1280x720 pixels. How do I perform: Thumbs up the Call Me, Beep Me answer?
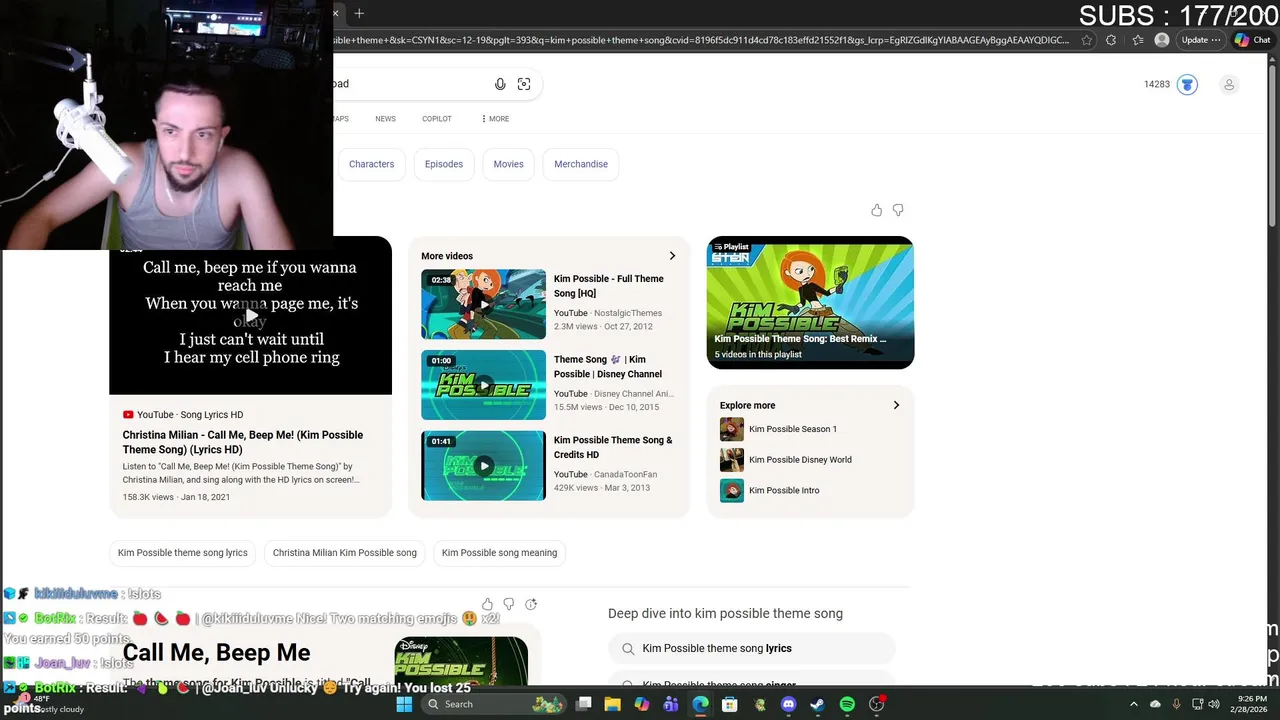coord(487,604)
